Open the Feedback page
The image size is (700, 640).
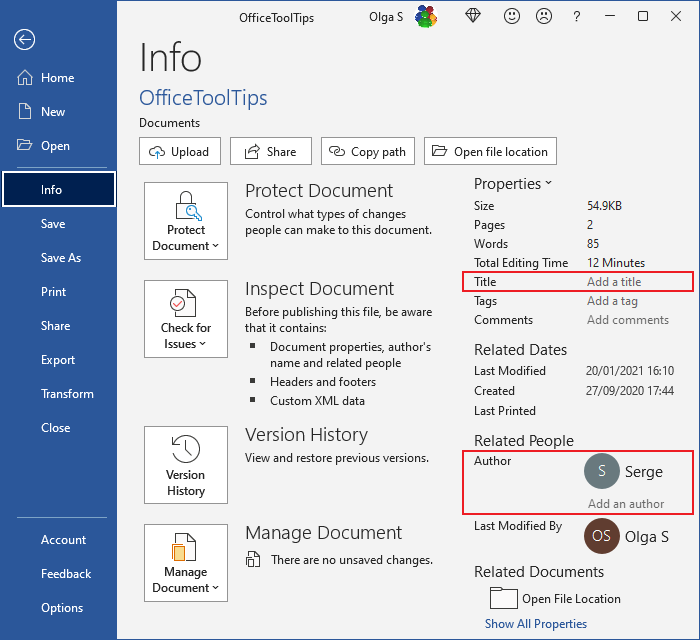[x=66, y=574]
